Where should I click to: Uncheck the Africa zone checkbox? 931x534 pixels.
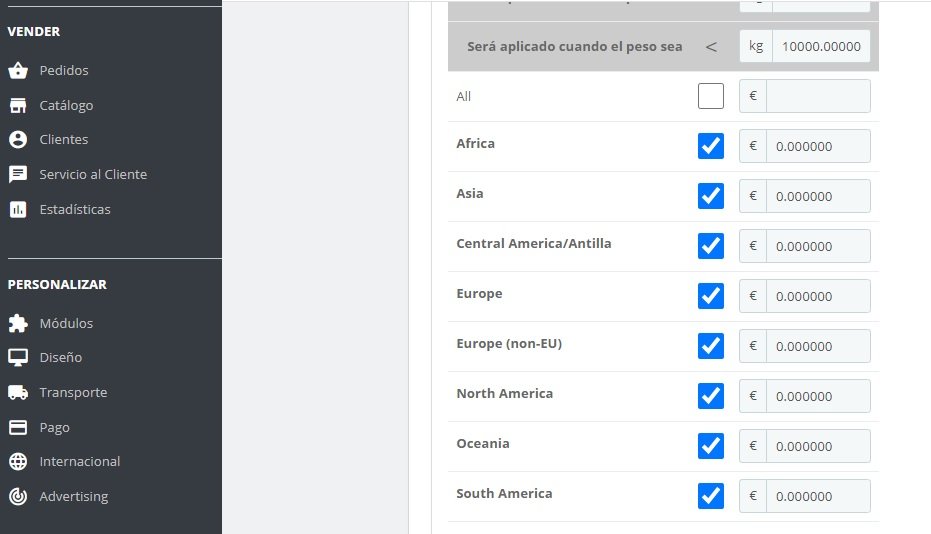click(711, 146)
